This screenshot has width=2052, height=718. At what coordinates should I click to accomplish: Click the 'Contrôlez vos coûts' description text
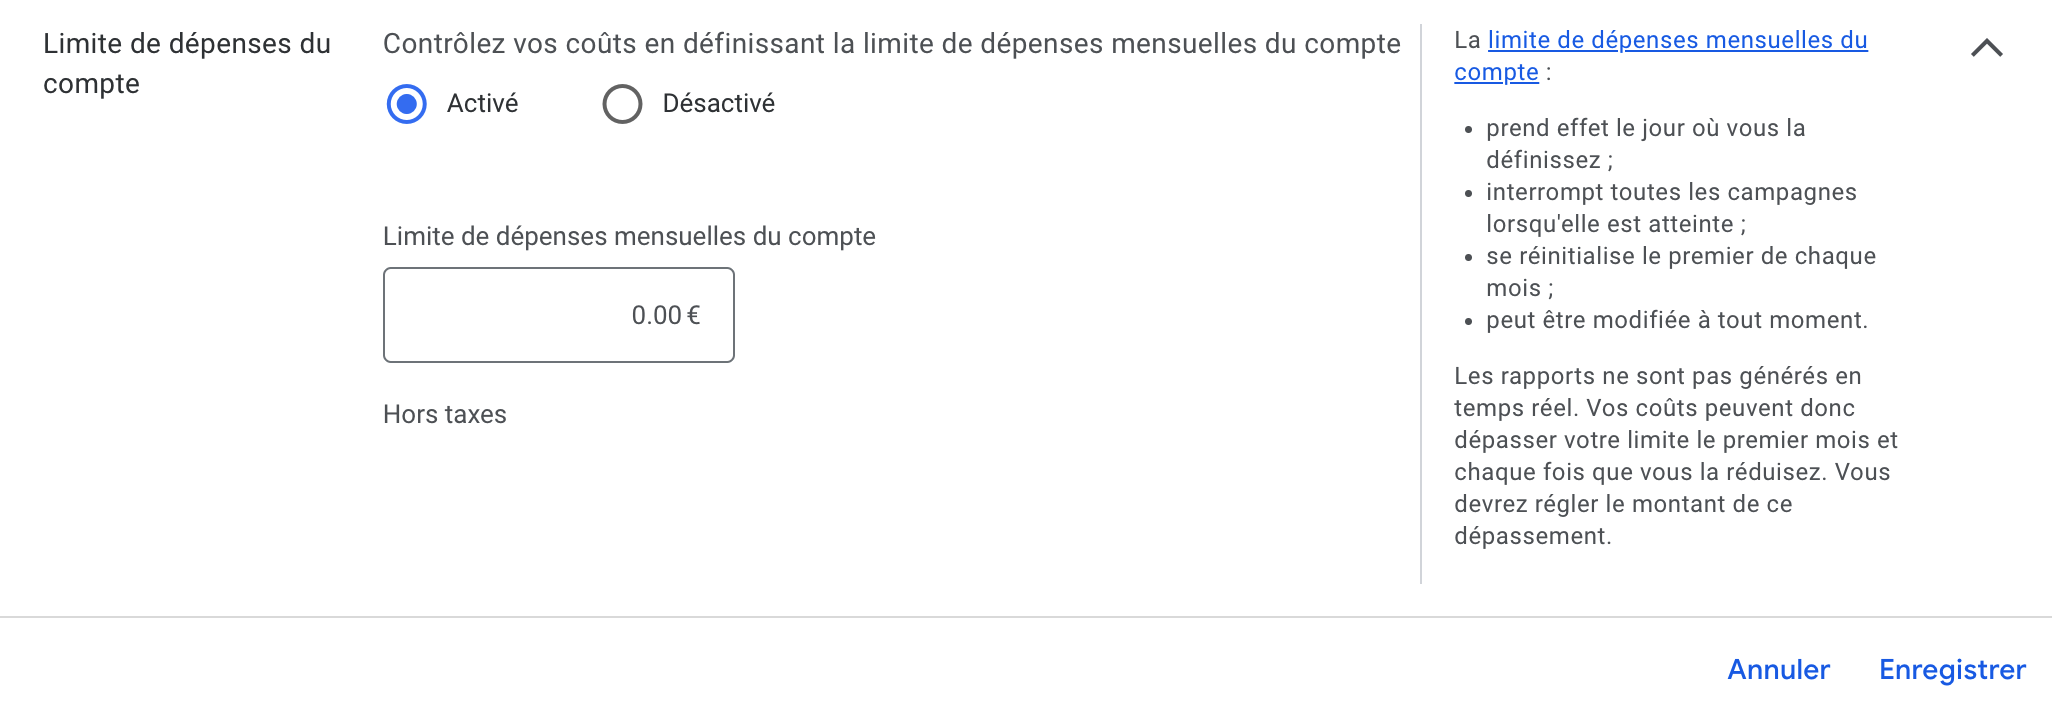point(891,44)
